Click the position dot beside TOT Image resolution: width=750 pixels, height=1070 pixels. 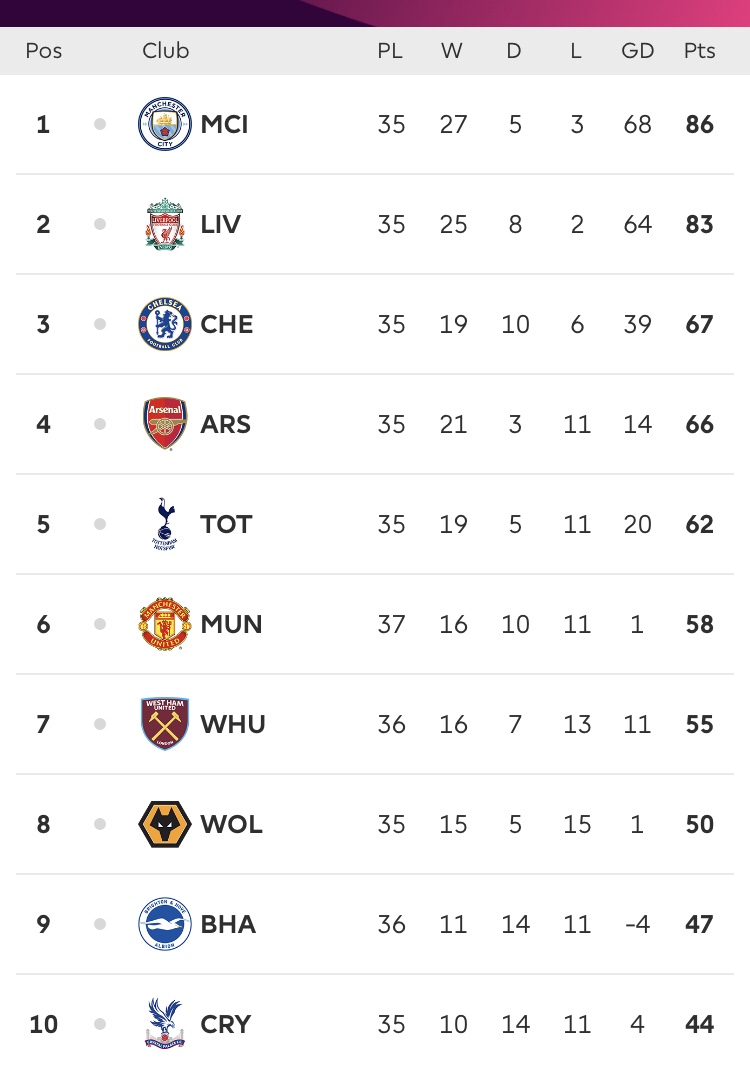100,524
